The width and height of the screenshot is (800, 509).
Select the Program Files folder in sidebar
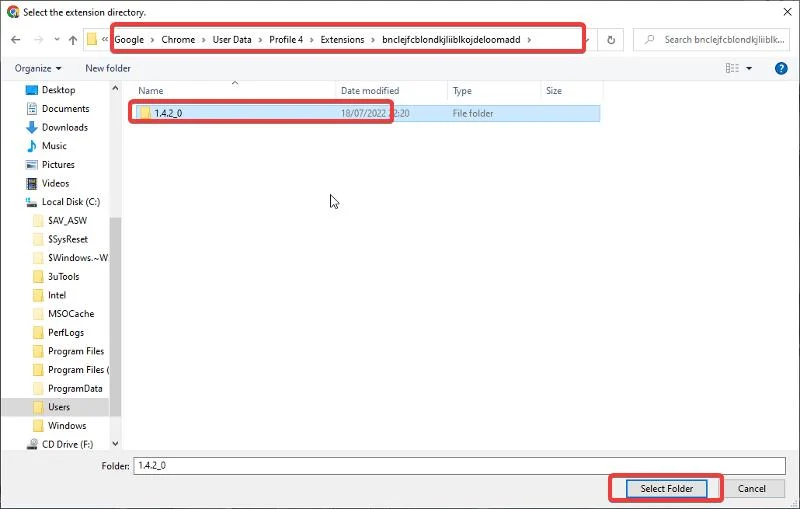[76, 351]
